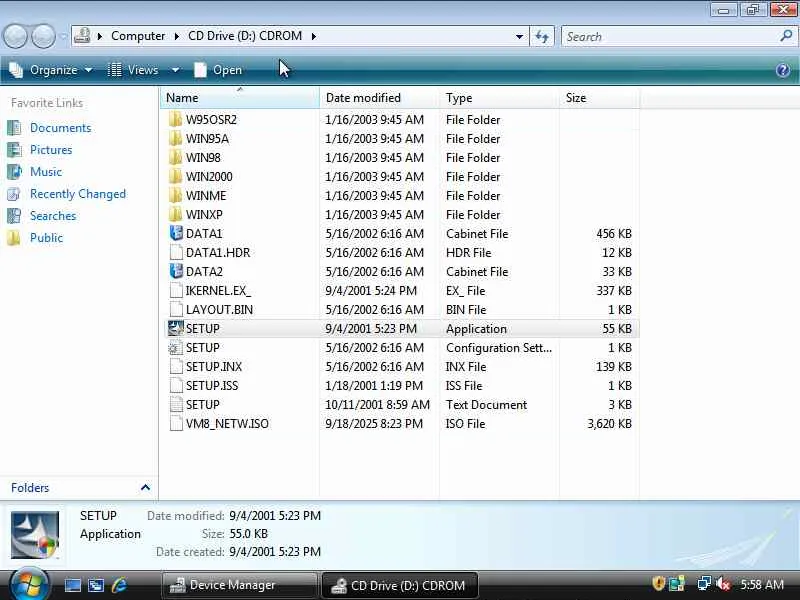Click the IKERNEL.EX_ file icon
The width and height of the screenshot is (800, 600).
176,290
